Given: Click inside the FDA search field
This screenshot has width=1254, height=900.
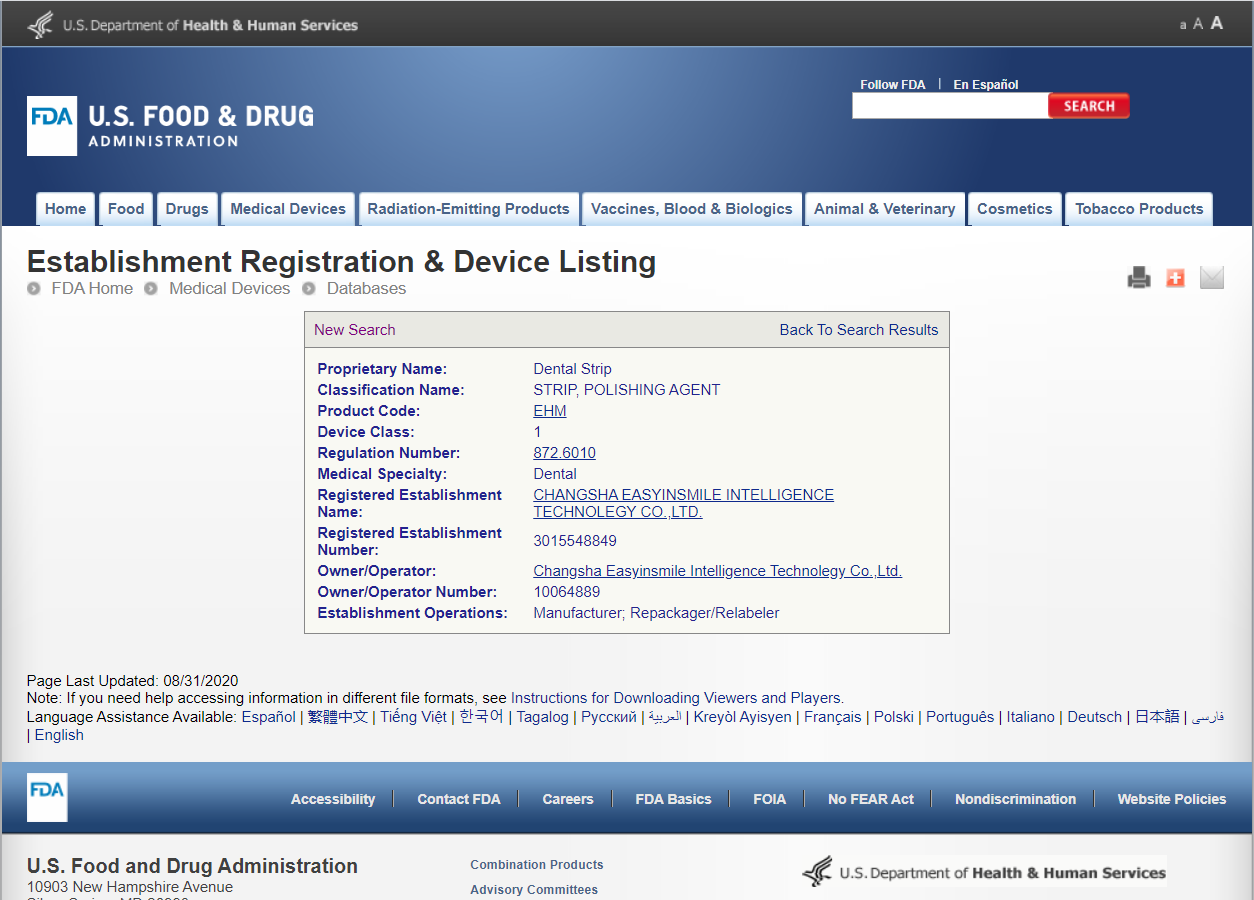Looking at the screenshot, I should 950,106.
